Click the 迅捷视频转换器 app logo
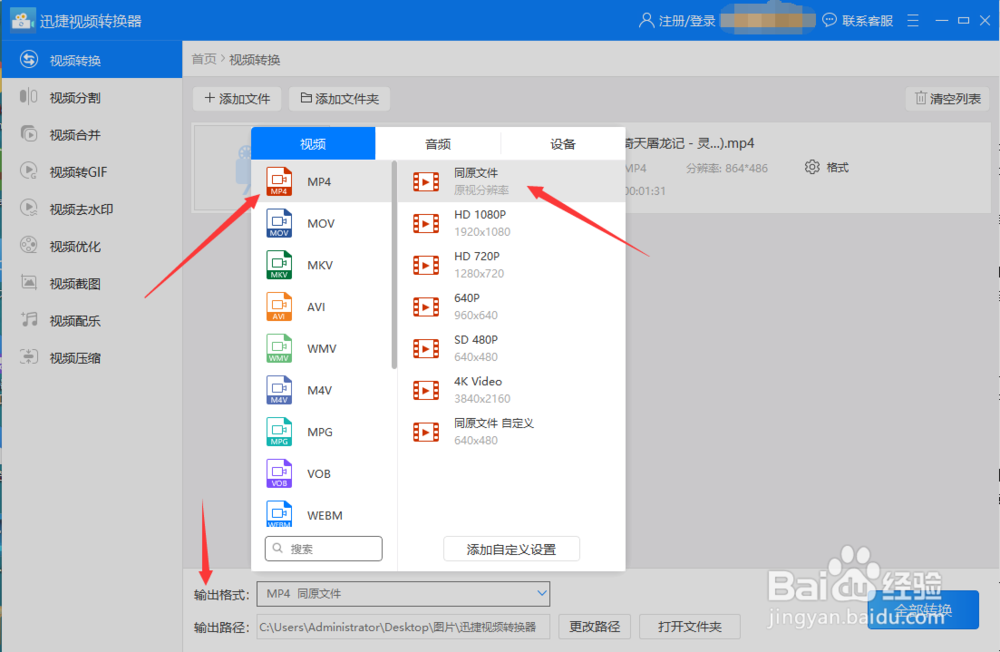1000x652 pixels. [22, 20]
